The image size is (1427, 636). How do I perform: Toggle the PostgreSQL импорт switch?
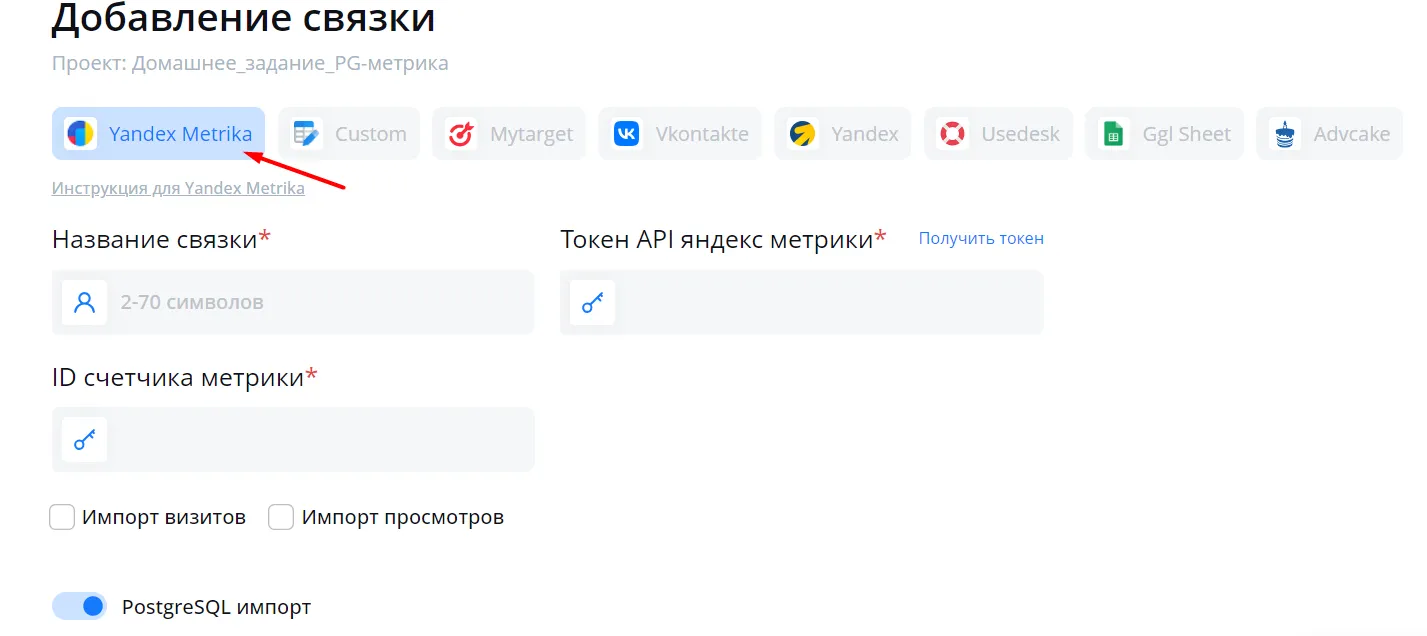point(79,606)
